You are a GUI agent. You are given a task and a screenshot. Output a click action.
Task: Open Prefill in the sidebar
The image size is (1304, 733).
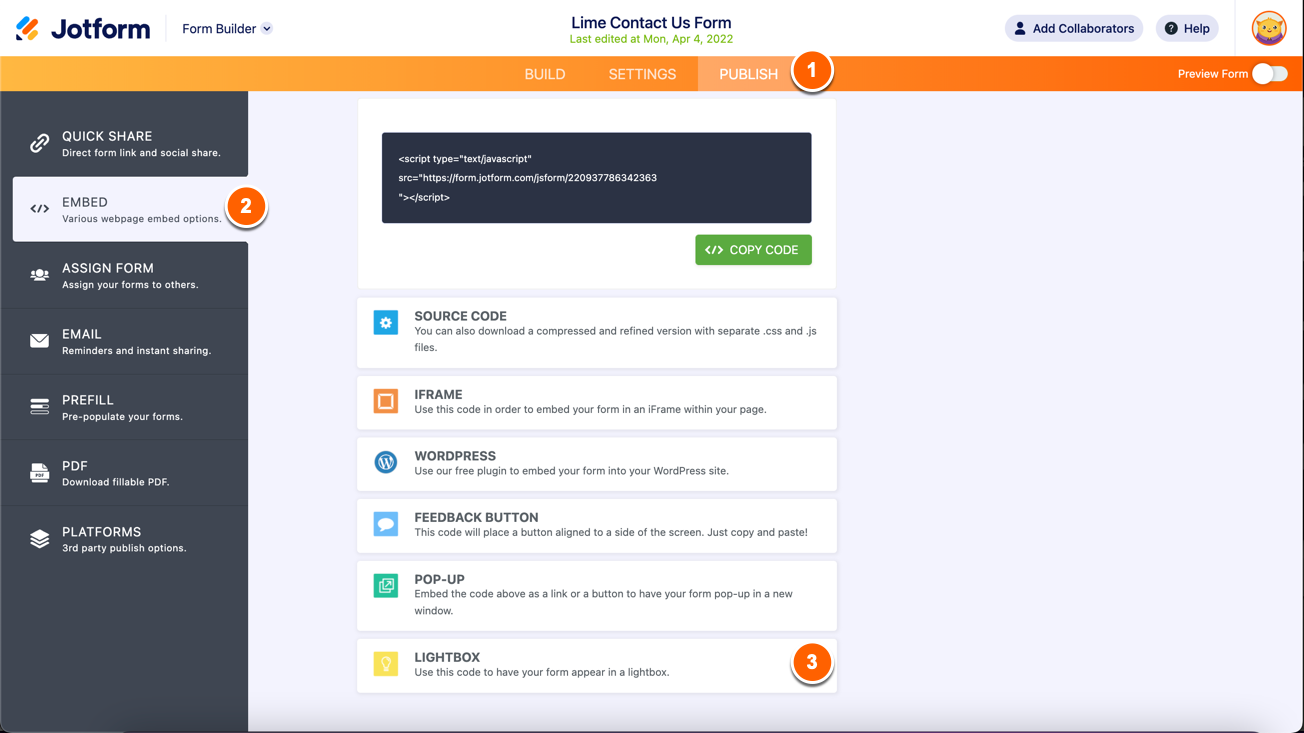pos(124,407)
